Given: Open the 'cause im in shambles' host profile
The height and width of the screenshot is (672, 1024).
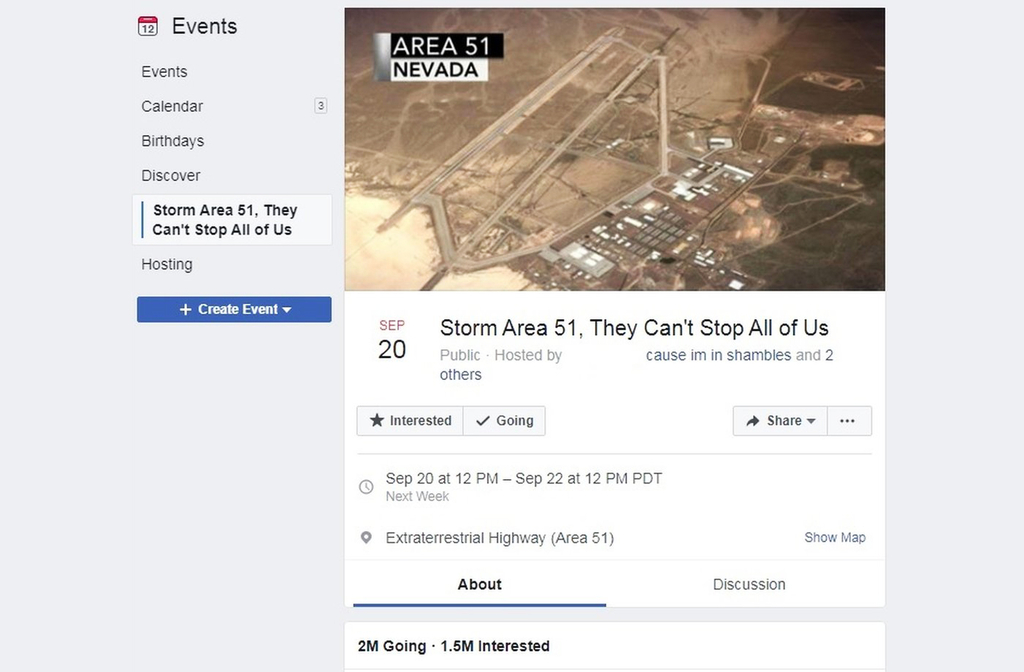Looking at the screenshot, I should 716,355.
